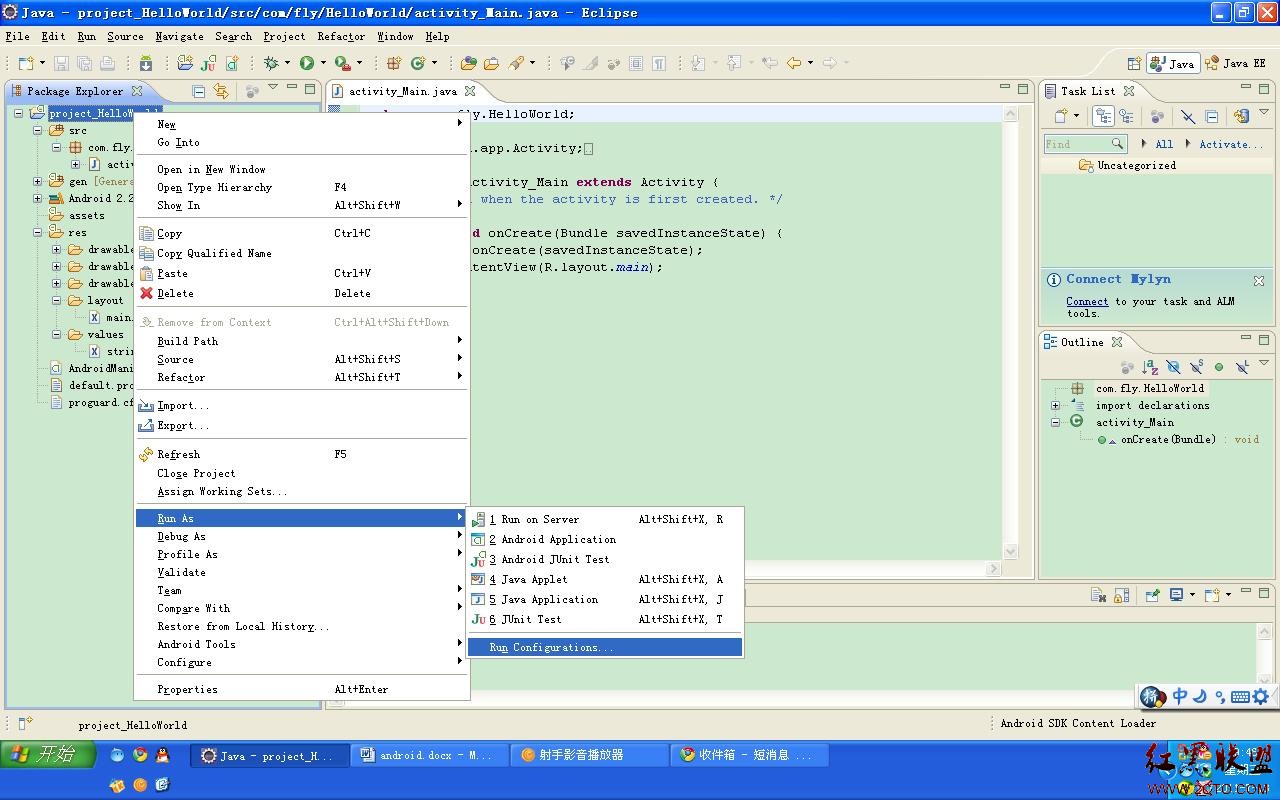
Task: Toggle Link with Editor in Package Explorer
Action: [221, 91]
